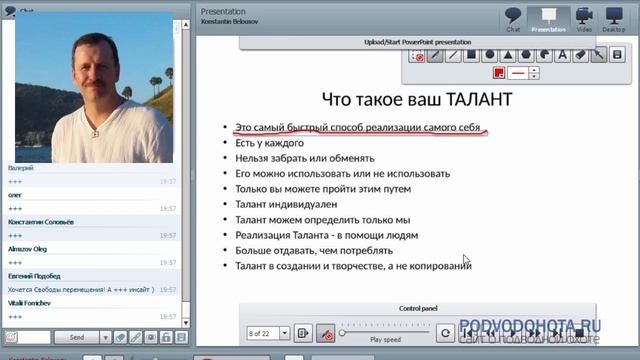640x360 pixels.
Task: Open the red drawing color swatch
Action: (499, 73)
